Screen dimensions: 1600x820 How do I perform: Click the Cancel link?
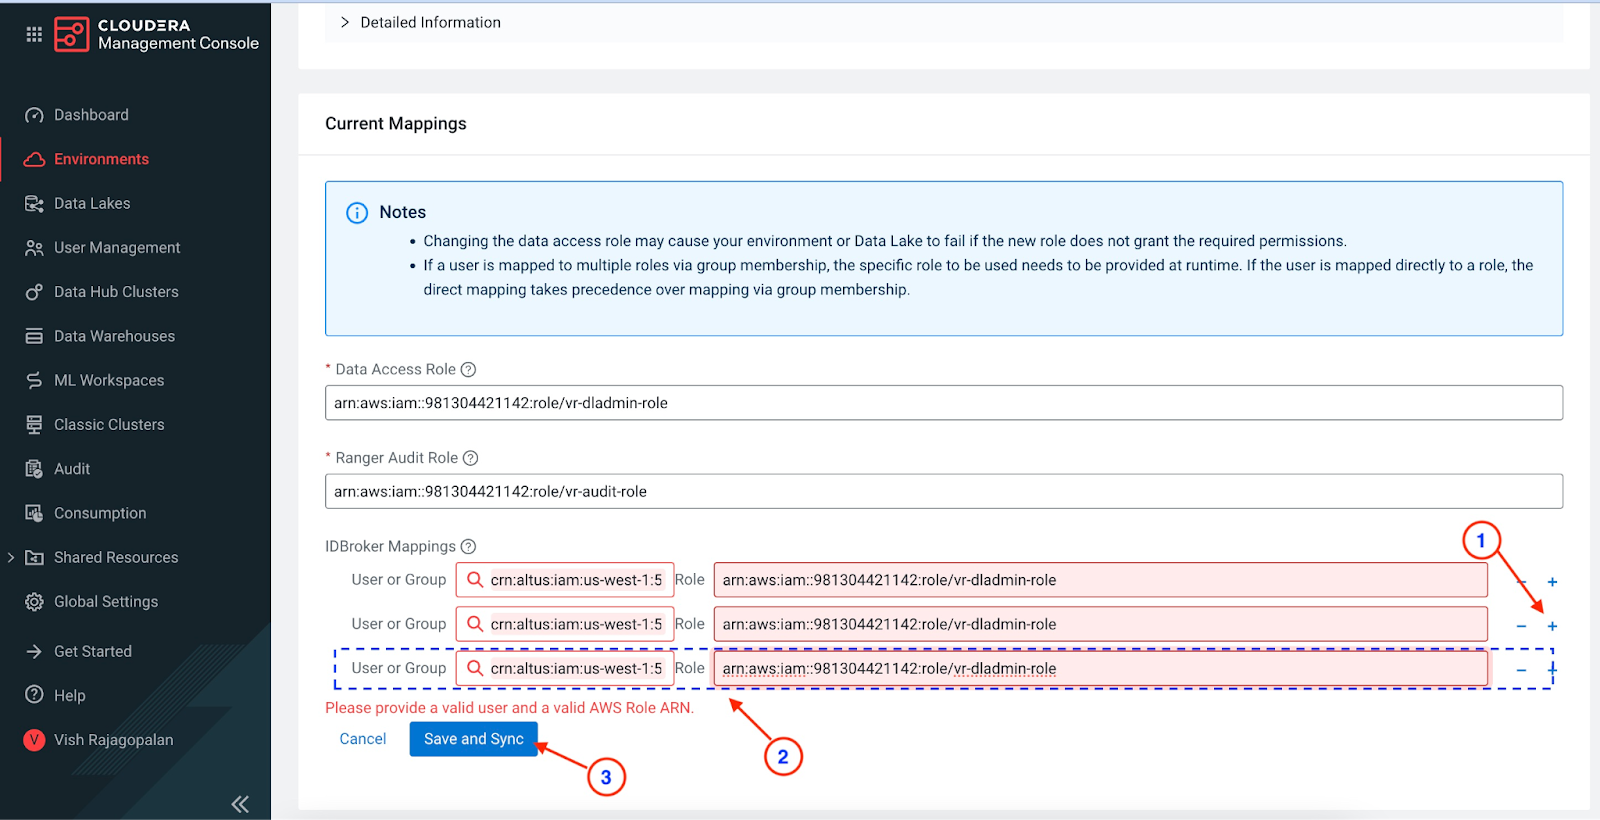[x=362, y=739]
